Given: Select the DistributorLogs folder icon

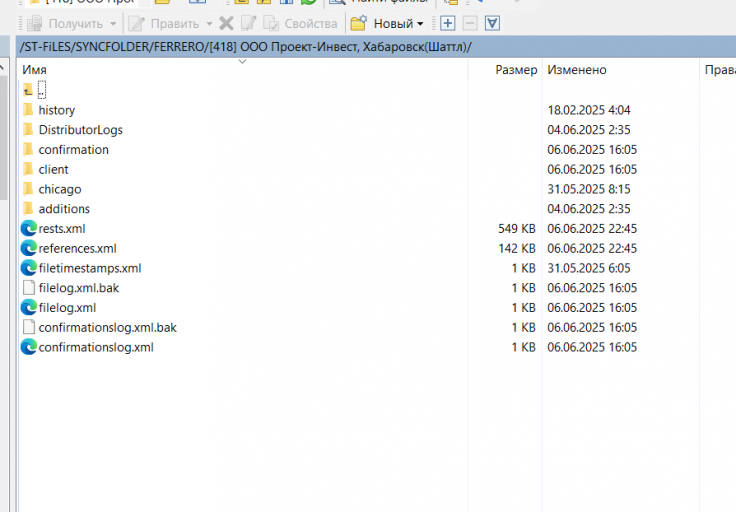Looking at the screenshot, I should click(28, 130).
